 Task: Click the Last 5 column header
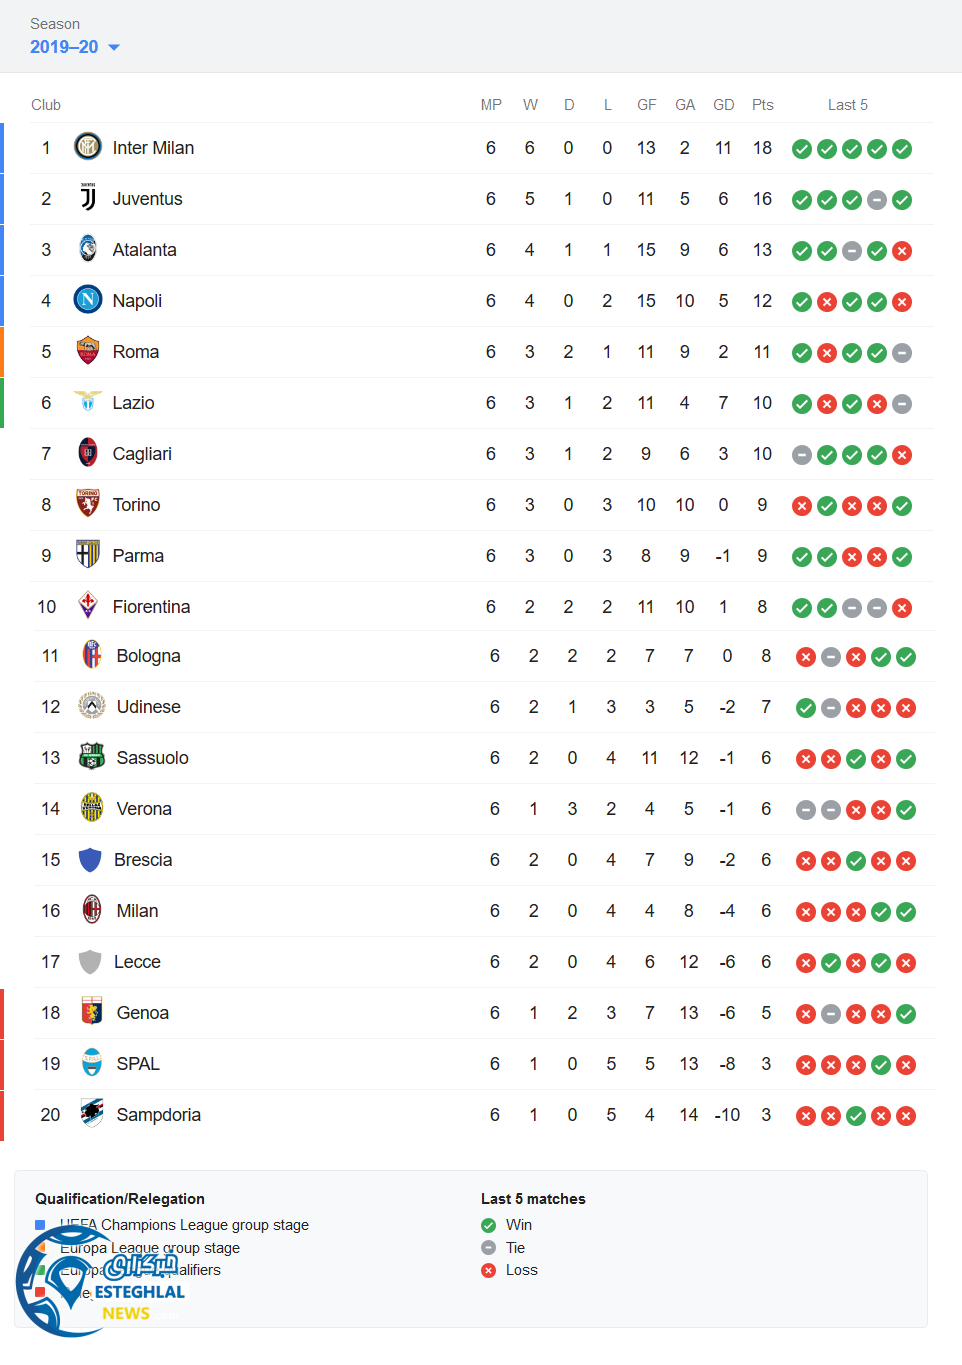click(x=847, y=105)
